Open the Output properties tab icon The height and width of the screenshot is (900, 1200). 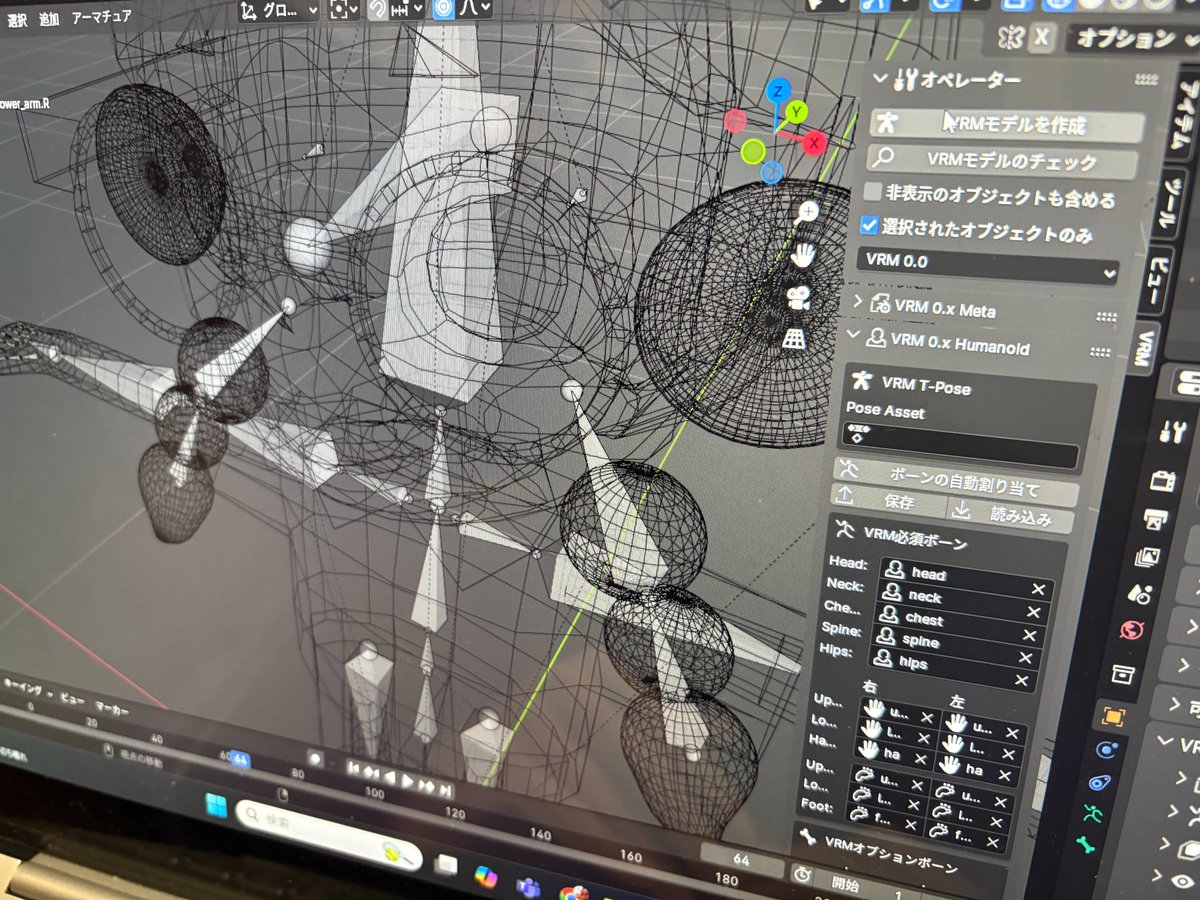click(x=1155, y=521)
